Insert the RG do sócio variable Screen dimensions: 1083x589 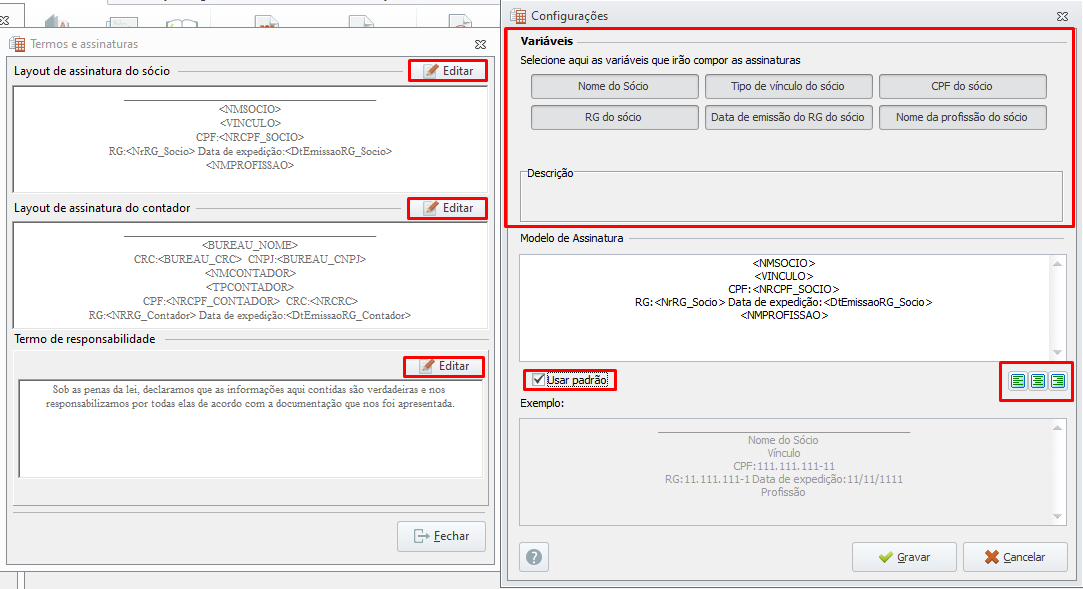614,117
